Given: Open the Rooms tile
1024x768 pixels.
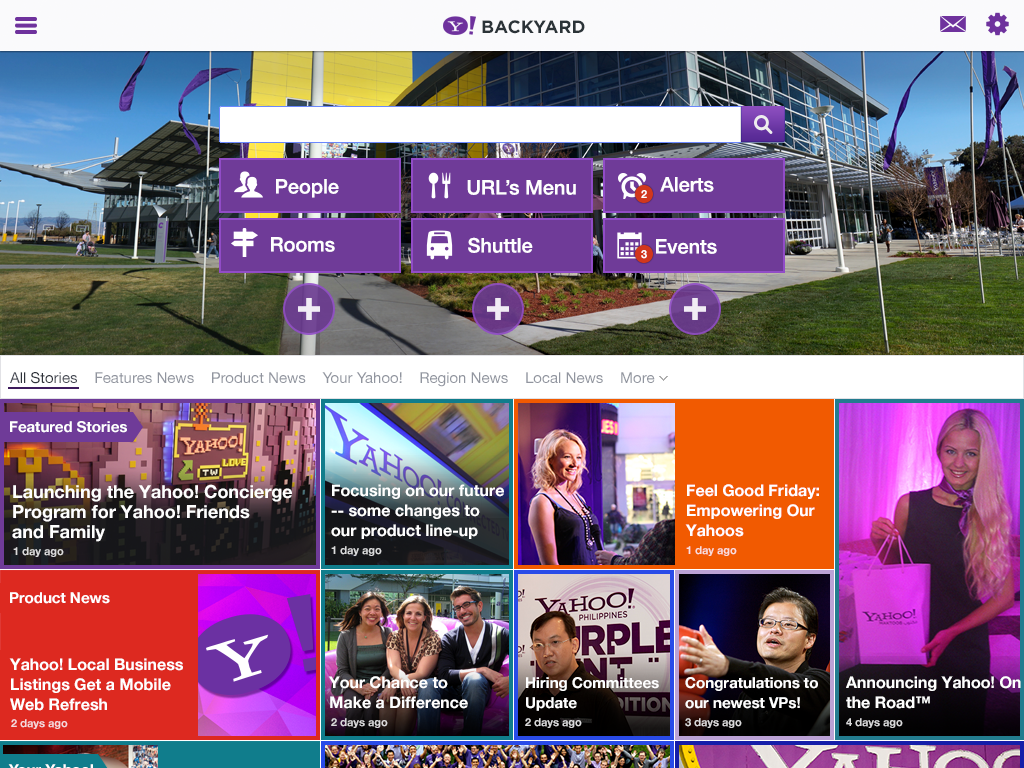Looking at the screenshot, I should click(x=310, y=246).
